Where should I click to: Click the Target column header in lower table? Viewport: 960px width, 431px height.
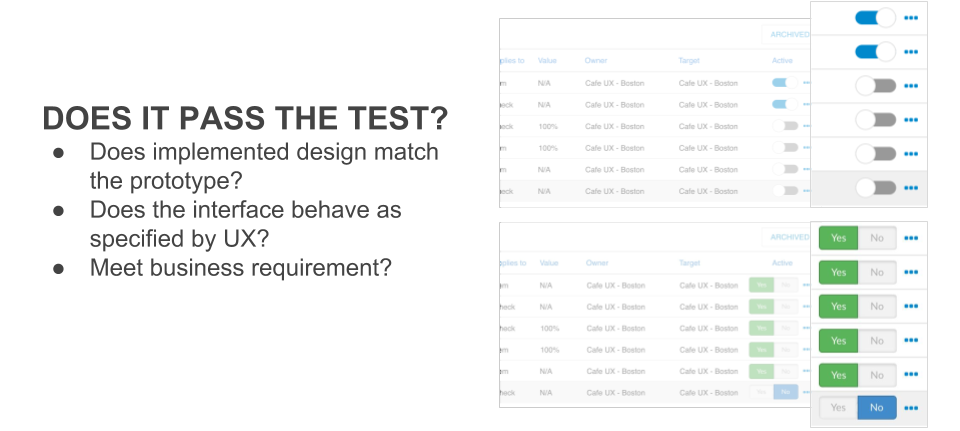click(689, 263)
